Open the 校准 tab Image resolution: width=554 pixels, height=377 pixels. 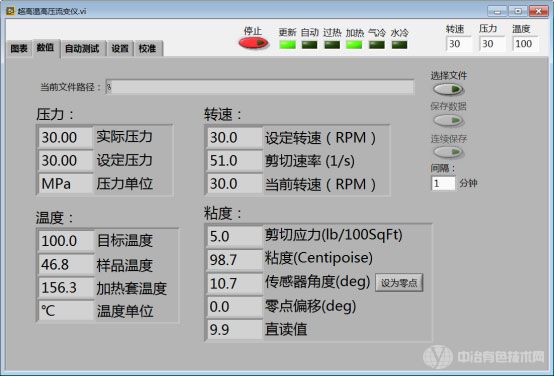click(x=147, y=48)
